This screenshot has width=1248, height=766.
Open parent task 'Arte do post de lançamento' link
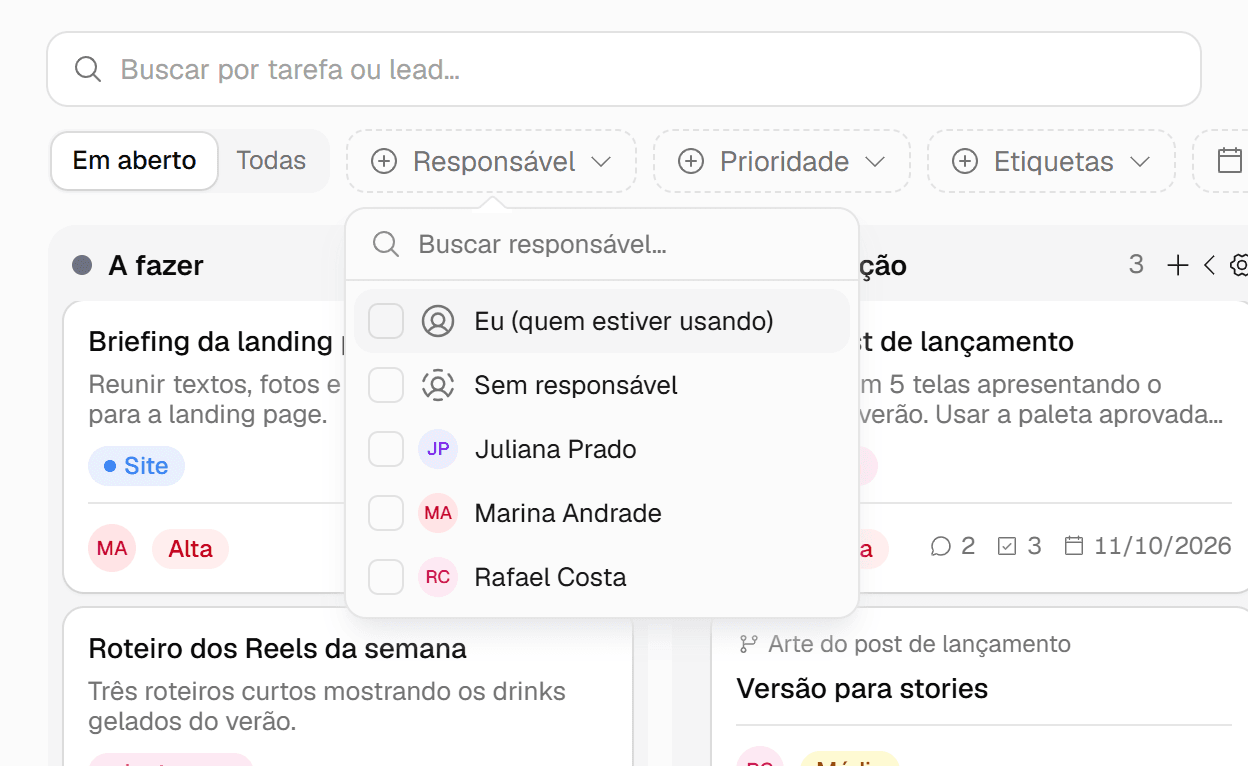tap(919, 644)
